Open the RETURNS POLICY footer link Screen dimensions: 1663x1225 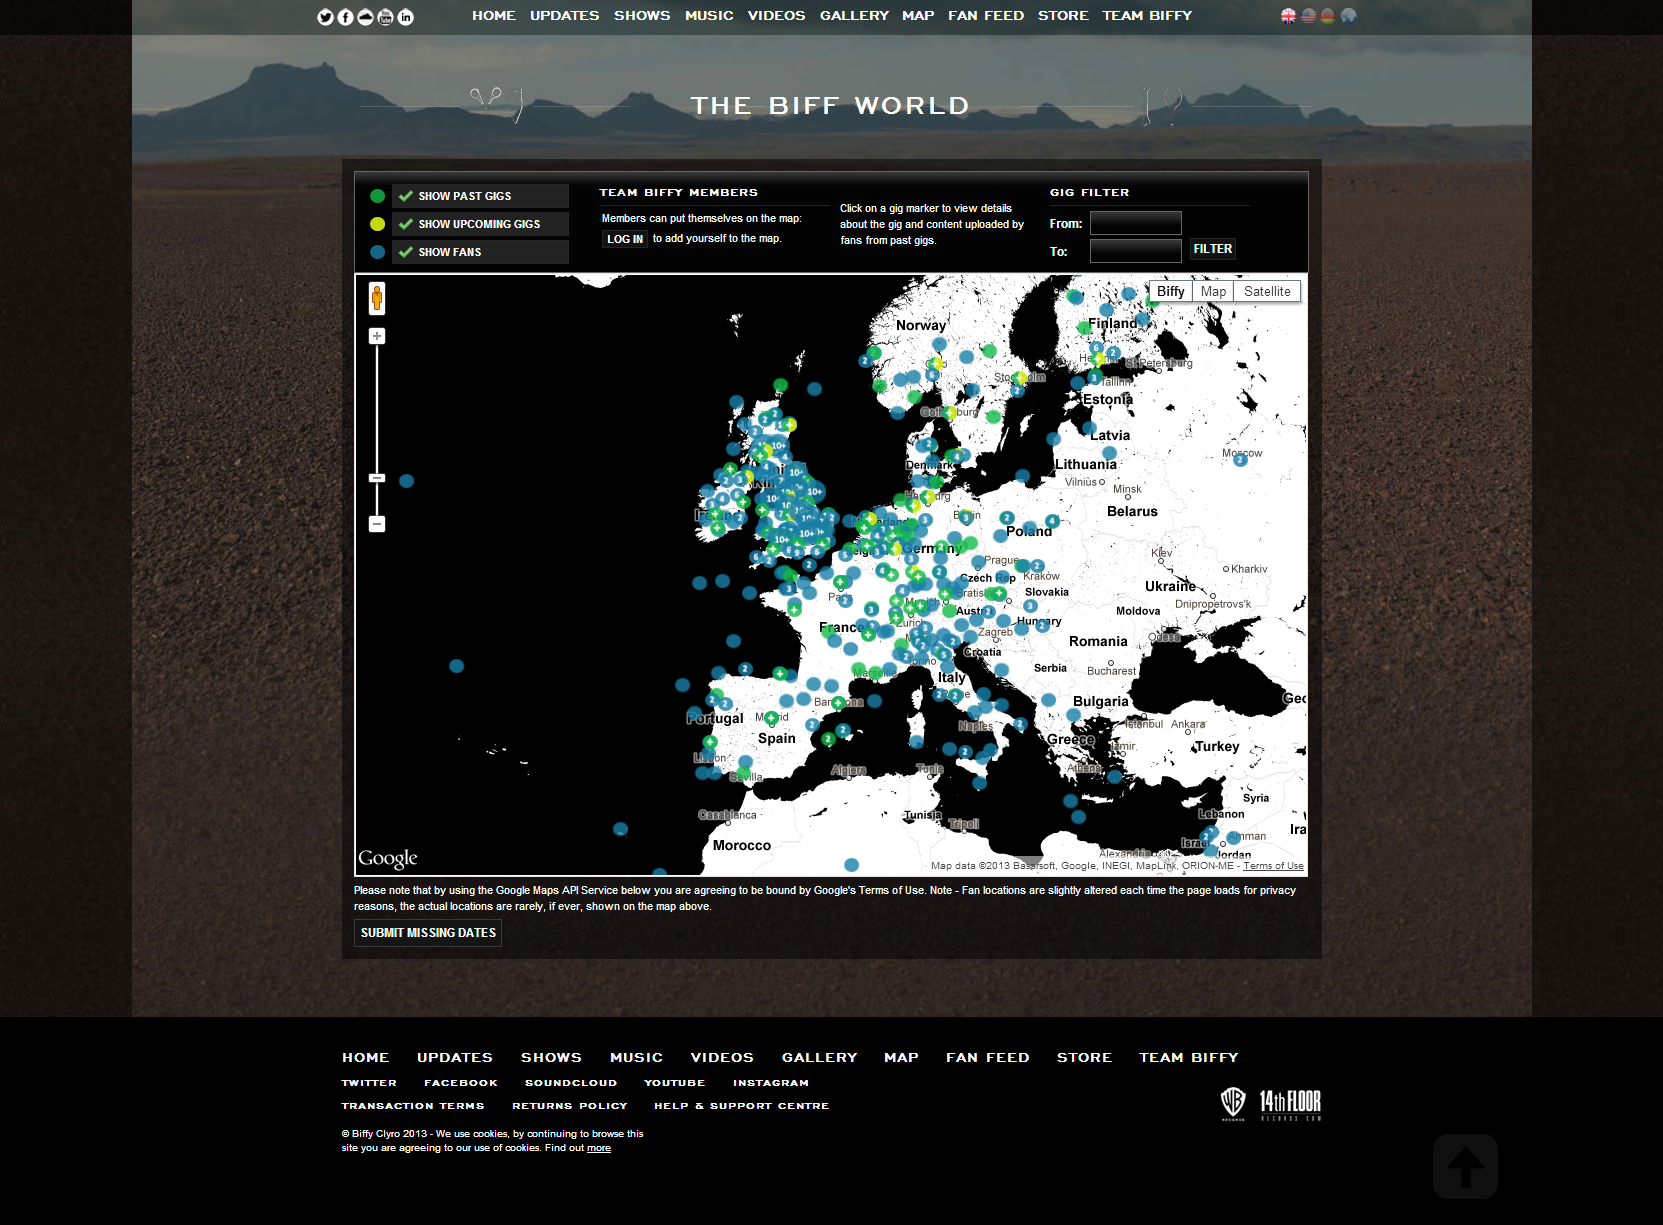(570, 1106)
